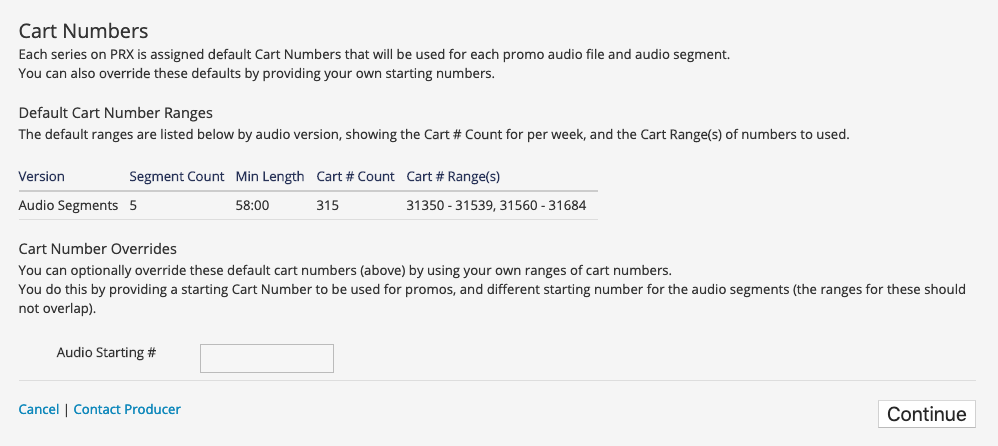Click the Cart # Count column header
Viewport: 998px width, 446px height.
coord(355,177)
